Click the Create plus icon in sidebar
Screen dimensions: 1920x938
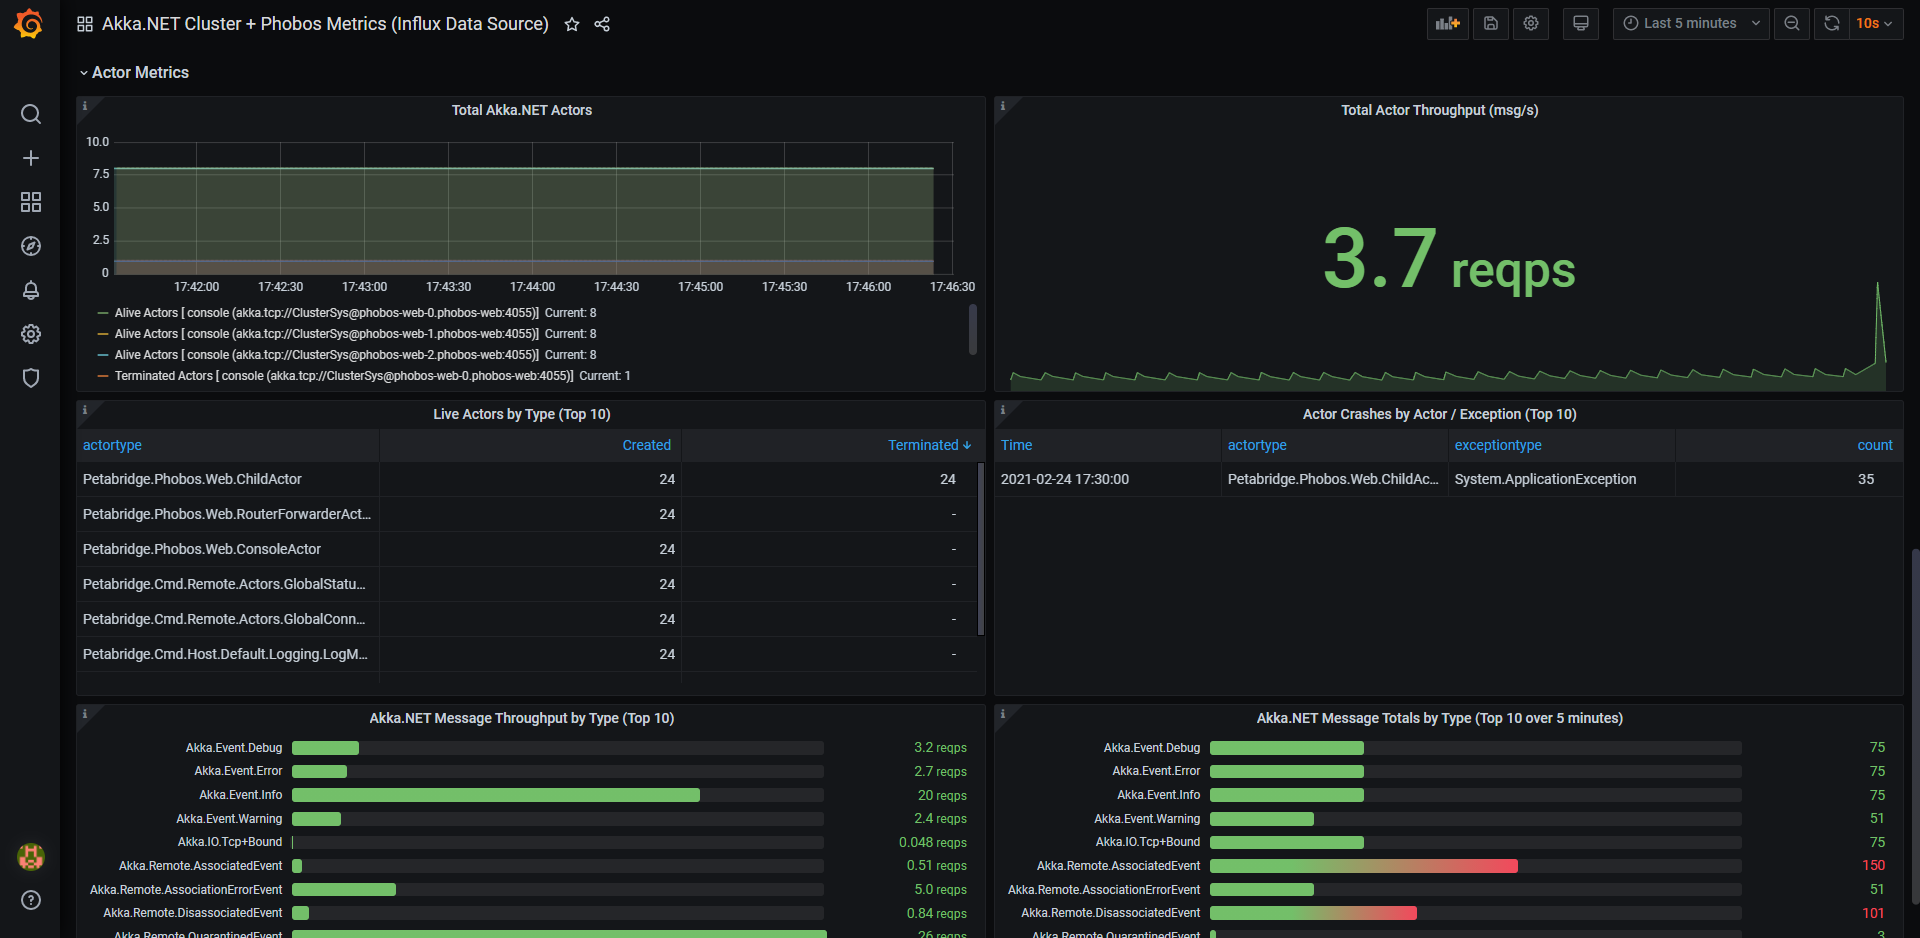click(31, 158)
